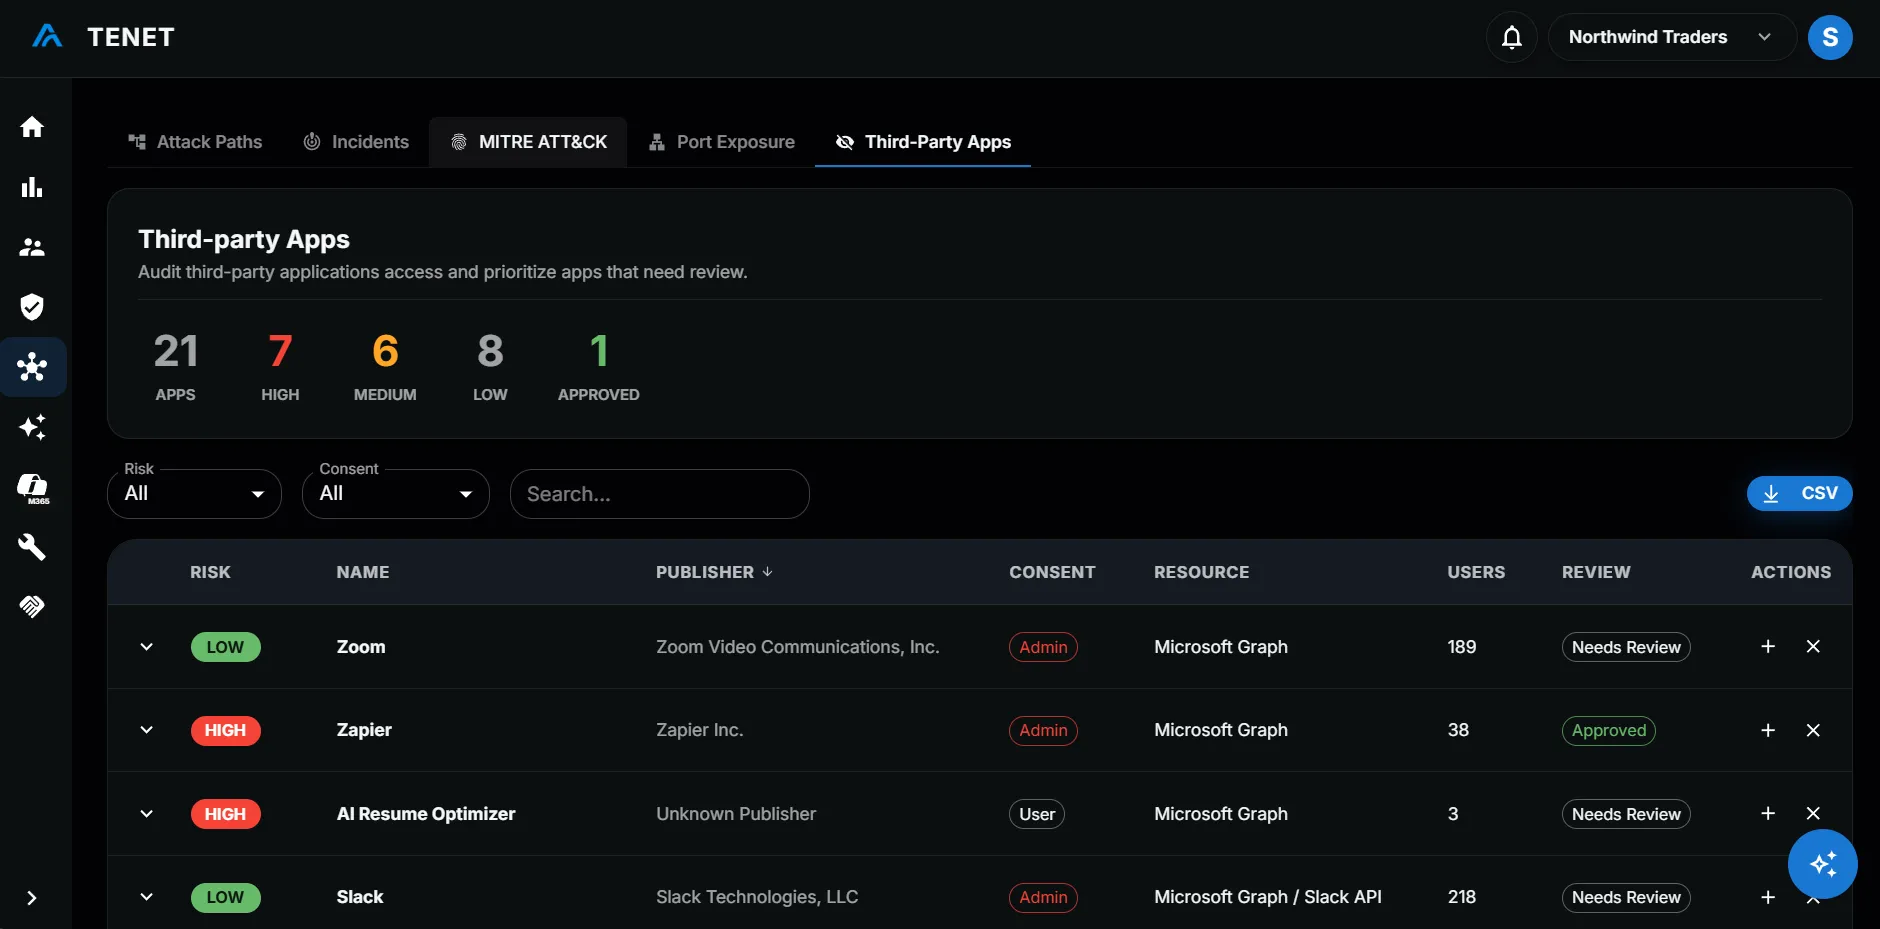This screenshot has width=1880, height=929.
Task: Click the HIGH risk badge for Zapier
Action: click(x=225, y=730)
